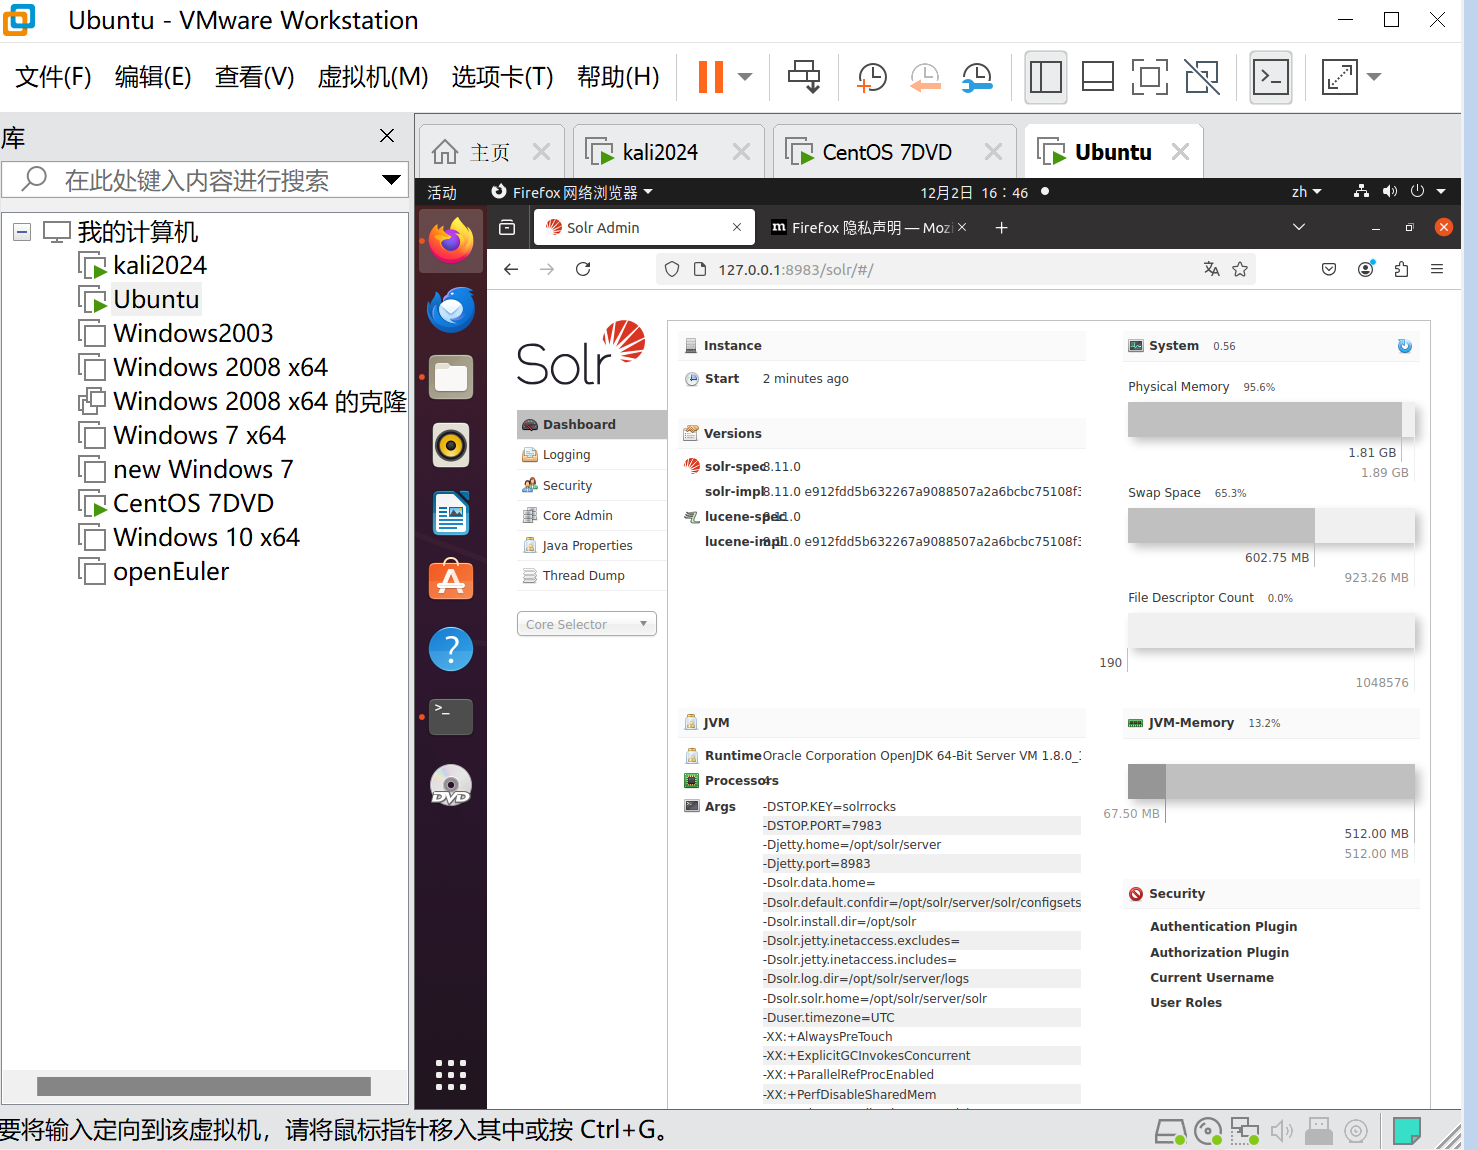
Task: Collapse the 我的计算机 tree node
Action: point(22,232)
